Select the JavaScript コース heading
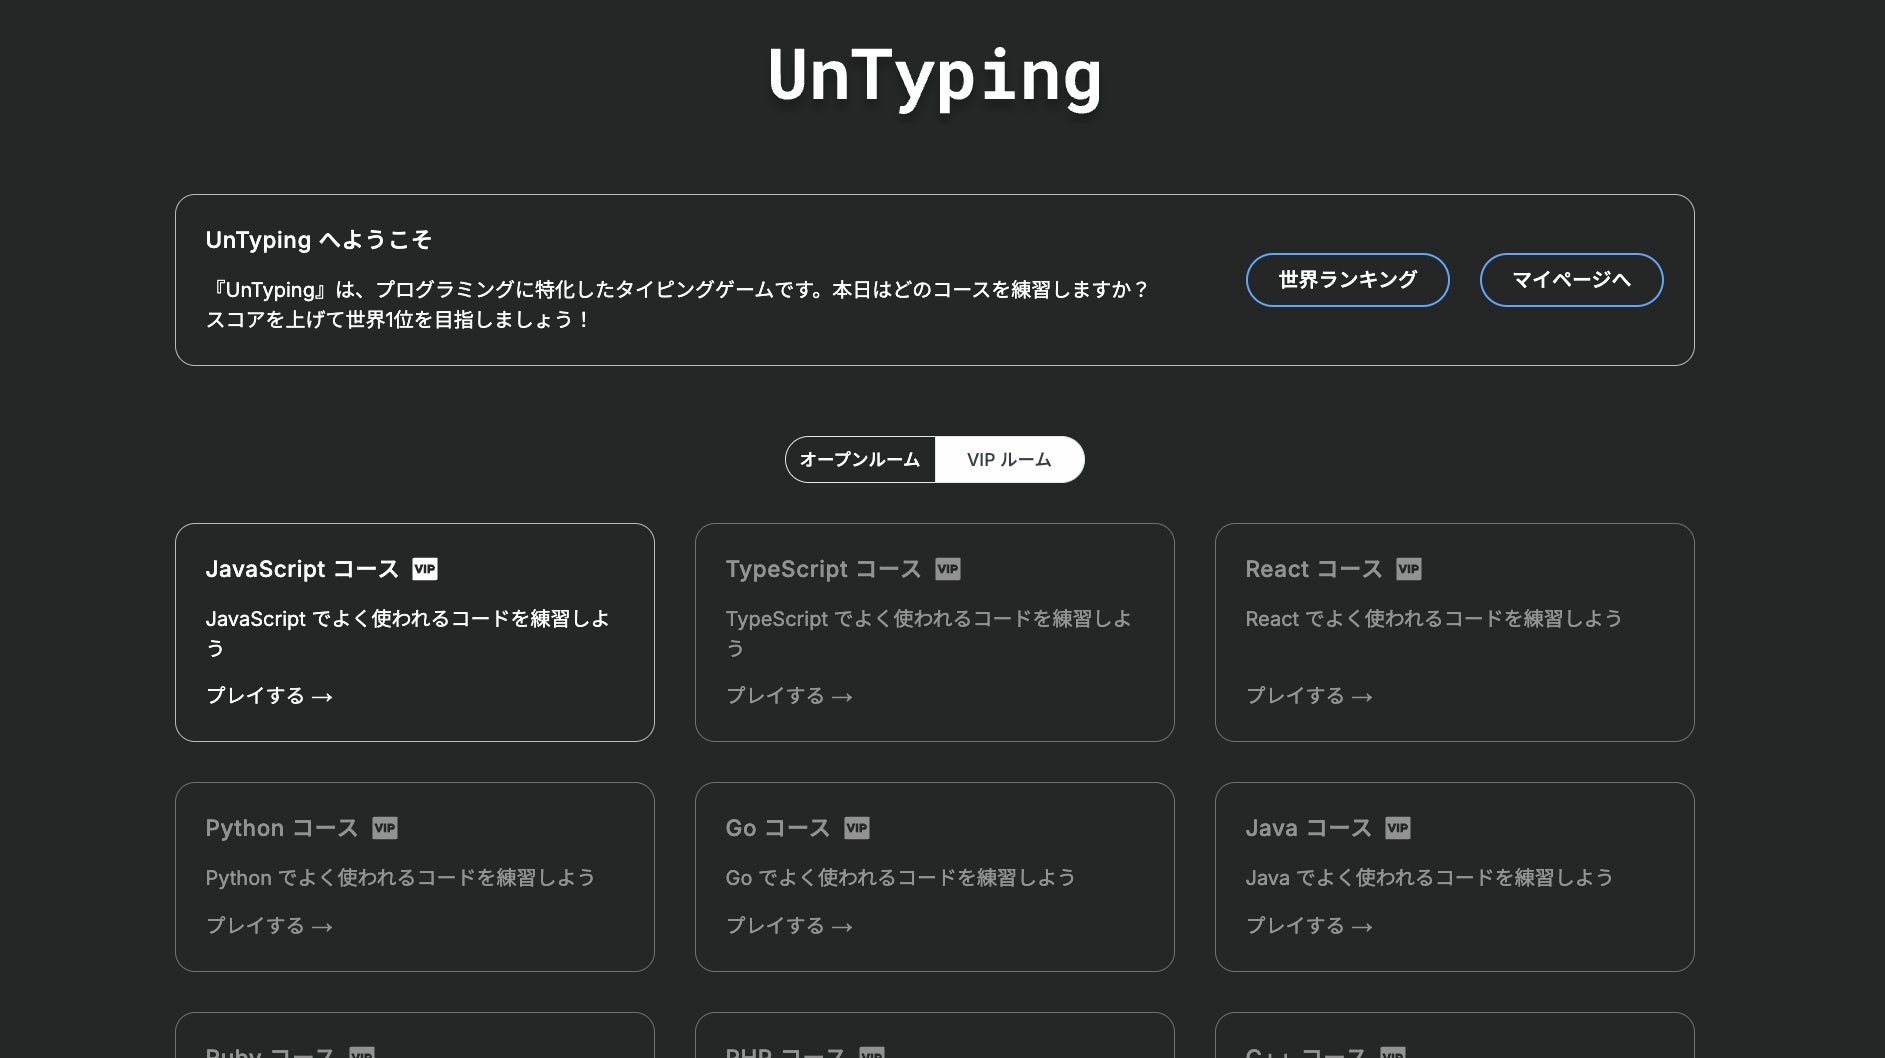 click(302, 569)
